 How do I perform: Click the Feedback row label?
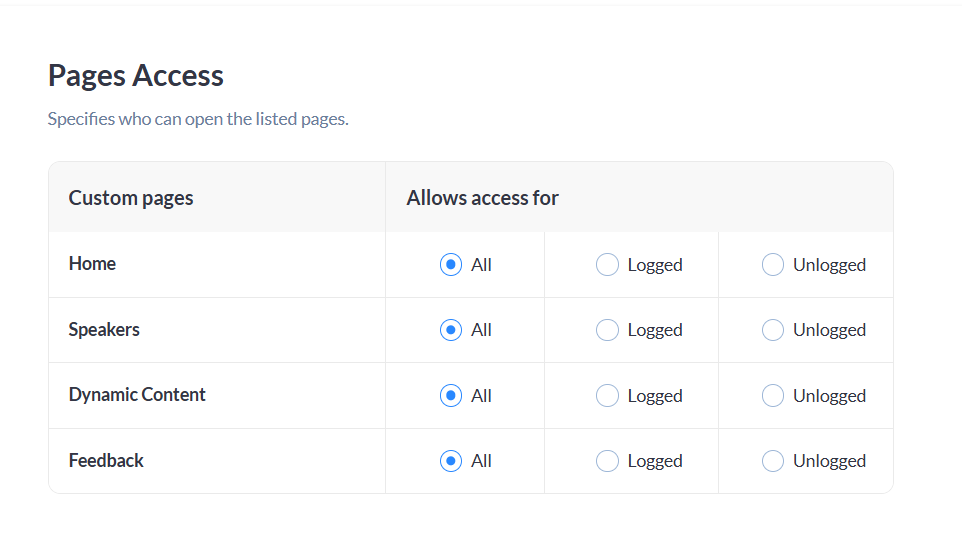click(106, 460)
